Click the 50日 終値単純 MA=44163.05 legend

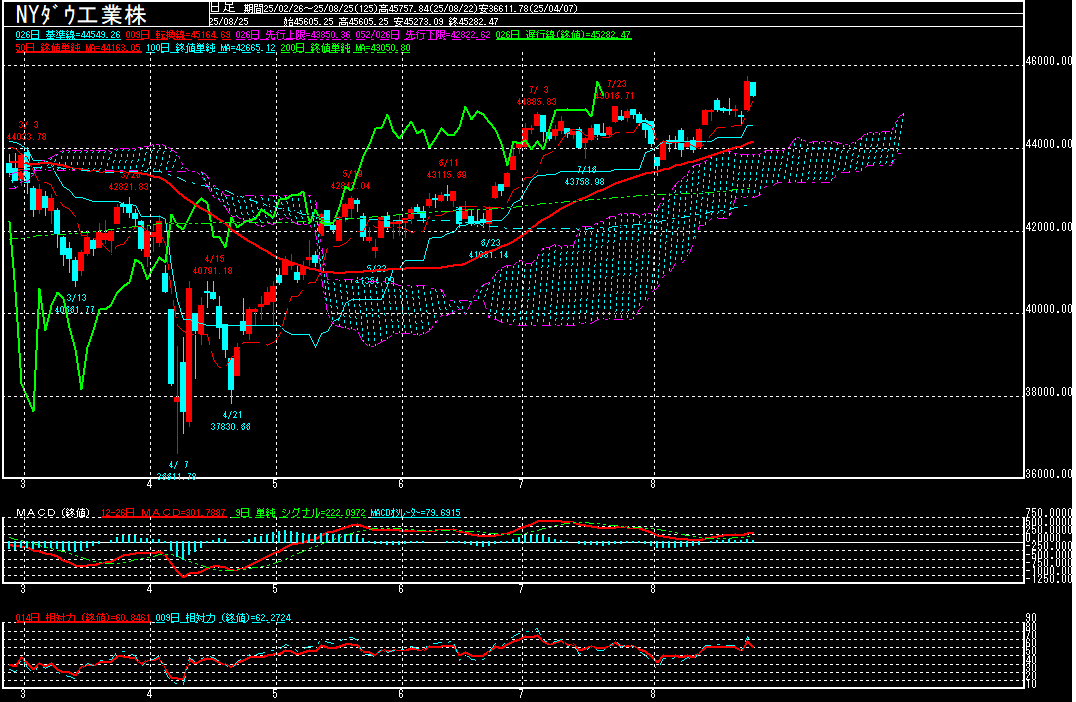78,48
